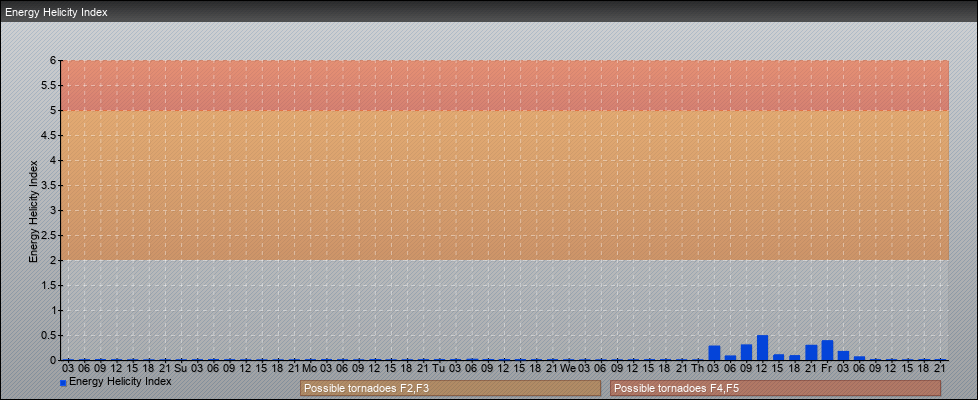Click the Y-axis value 6

point(54,61)
